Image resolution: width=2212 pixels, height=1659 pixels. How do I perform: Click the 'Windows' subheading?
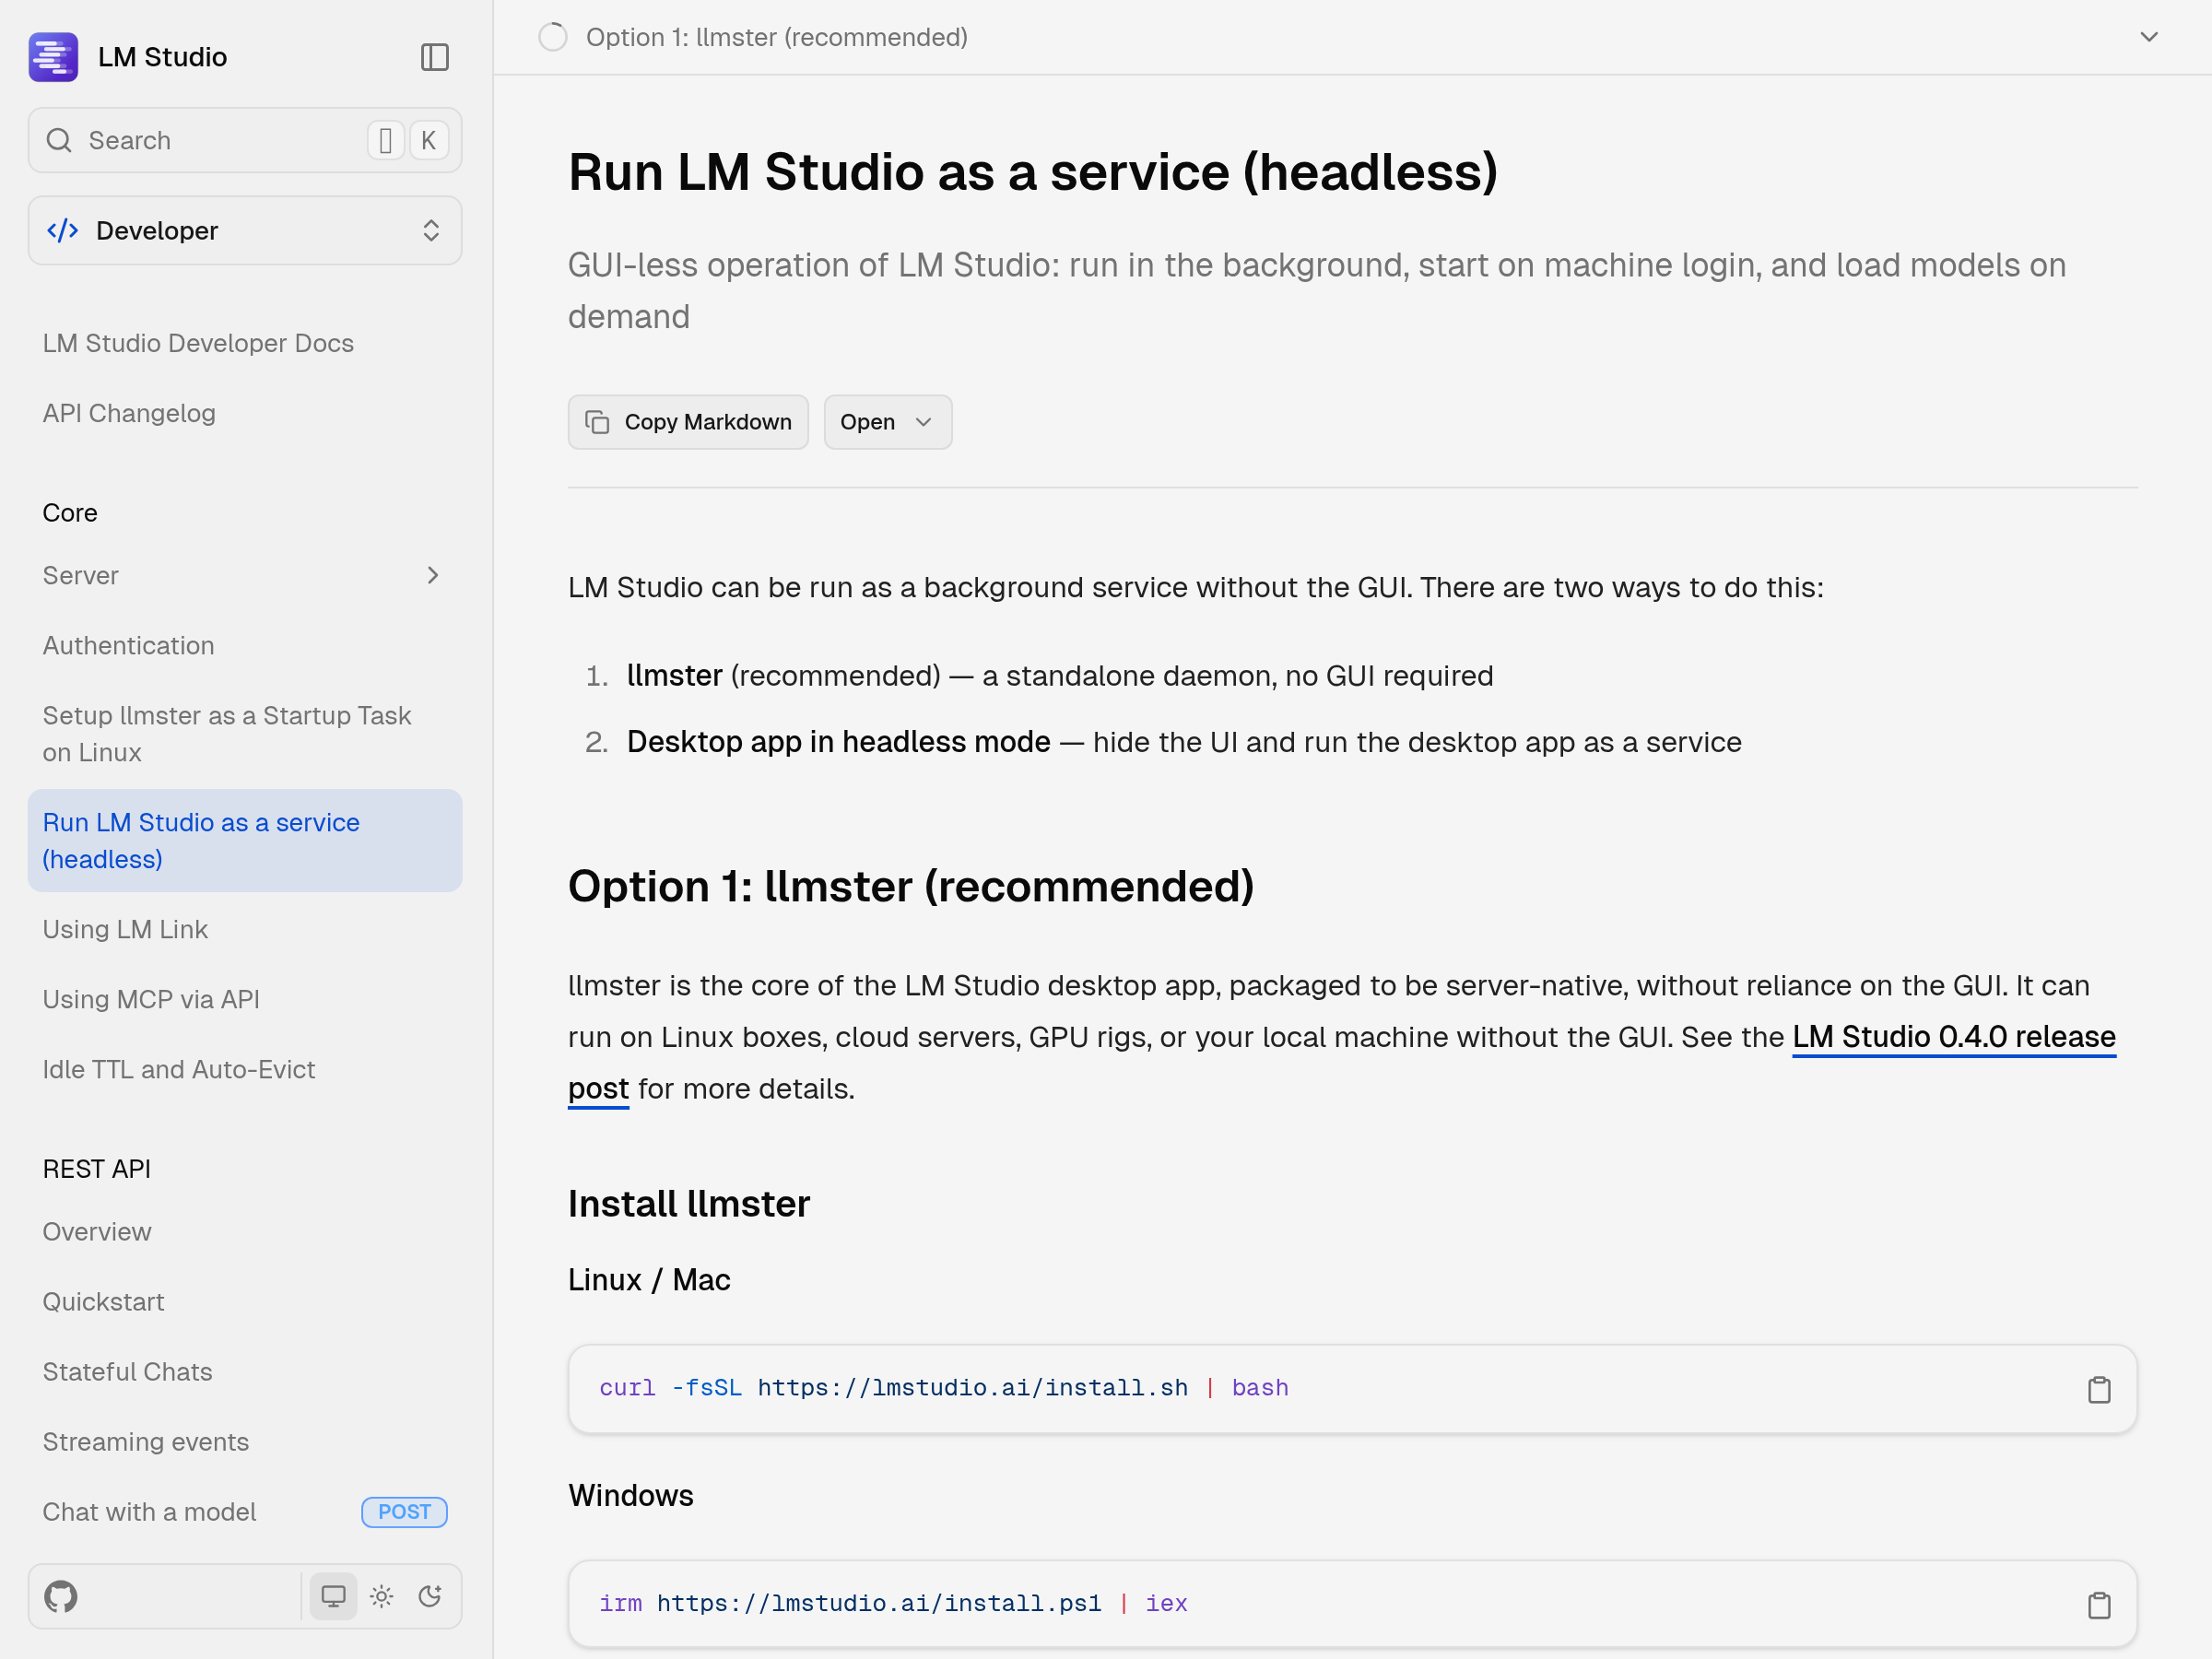coord(631,1495)
